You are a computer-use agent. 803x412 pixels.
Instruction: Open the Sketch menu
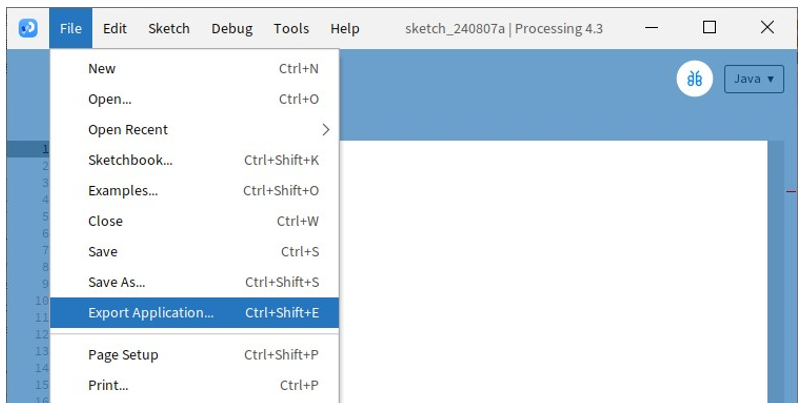(x=169, y=29)
